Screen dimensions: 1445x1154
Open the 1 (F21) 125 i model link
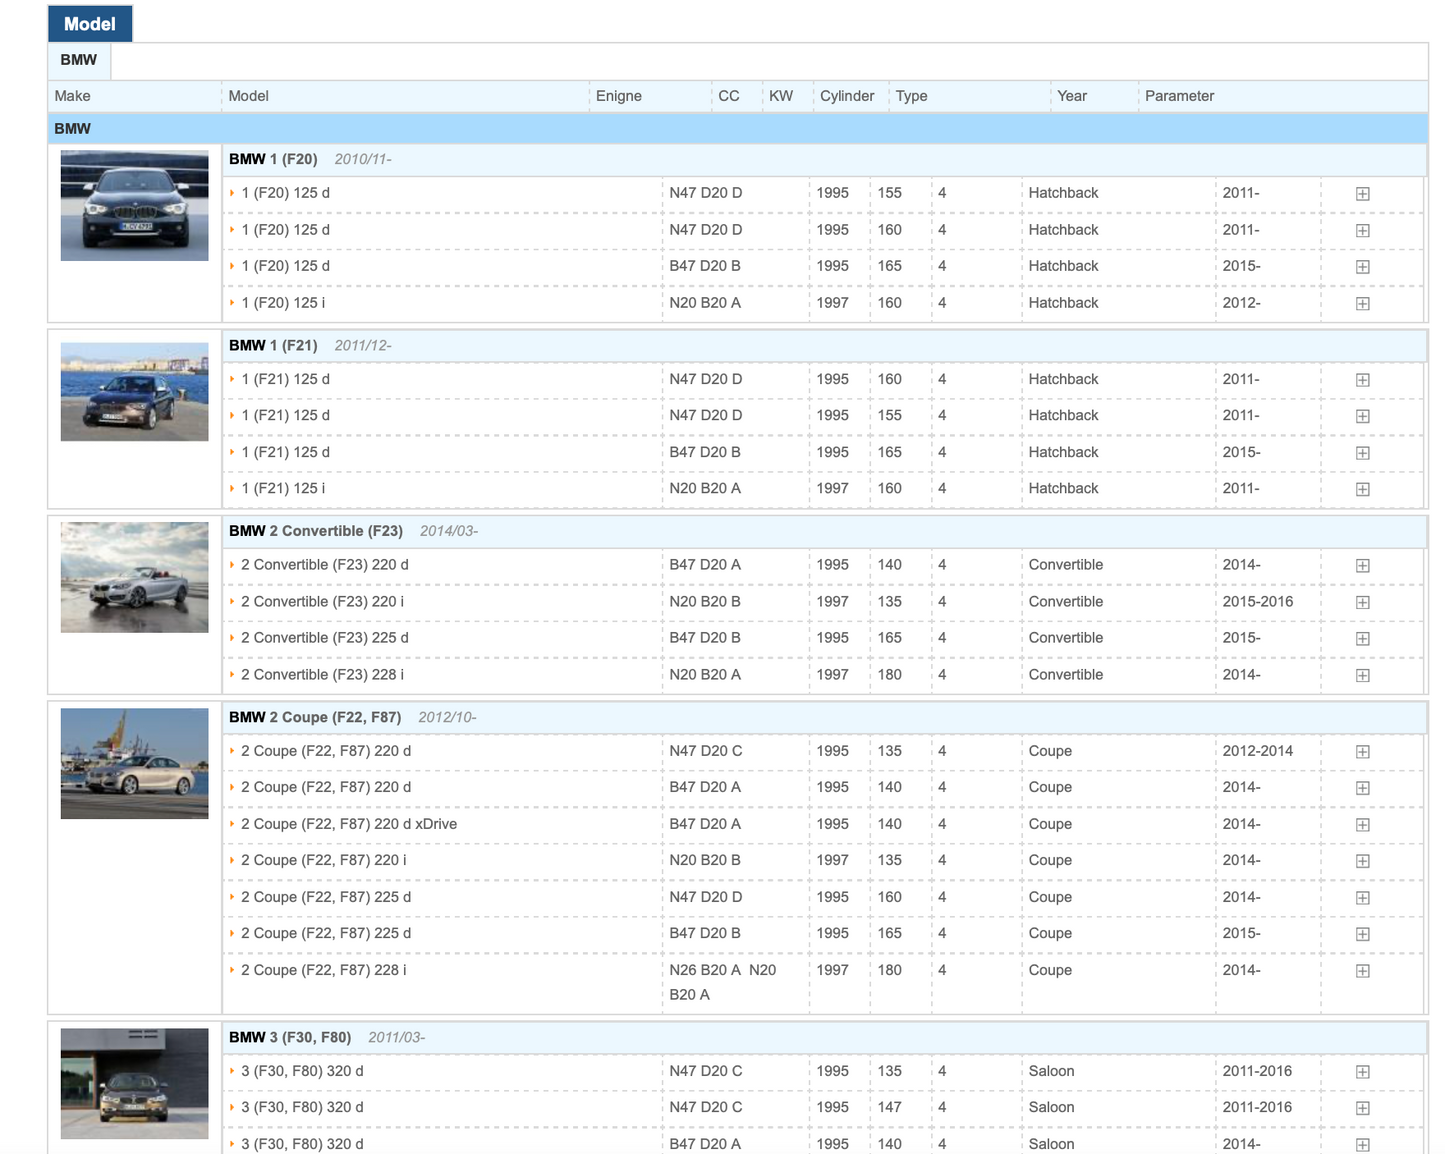point(282,488)
